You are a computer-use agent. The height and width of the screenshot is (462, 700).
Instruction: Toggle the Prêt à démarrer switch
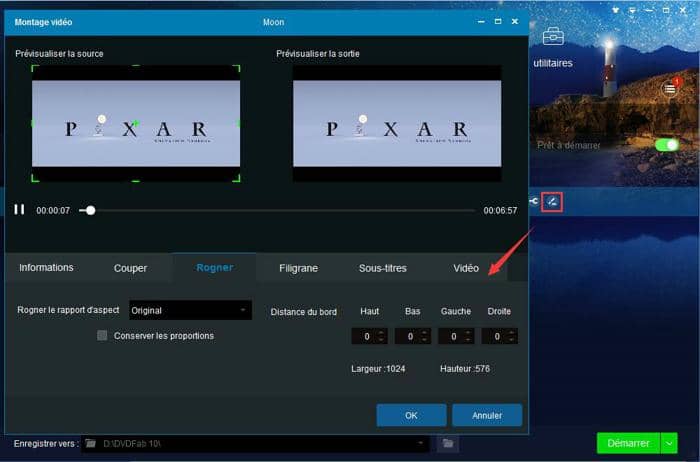(x=667, y=145)
